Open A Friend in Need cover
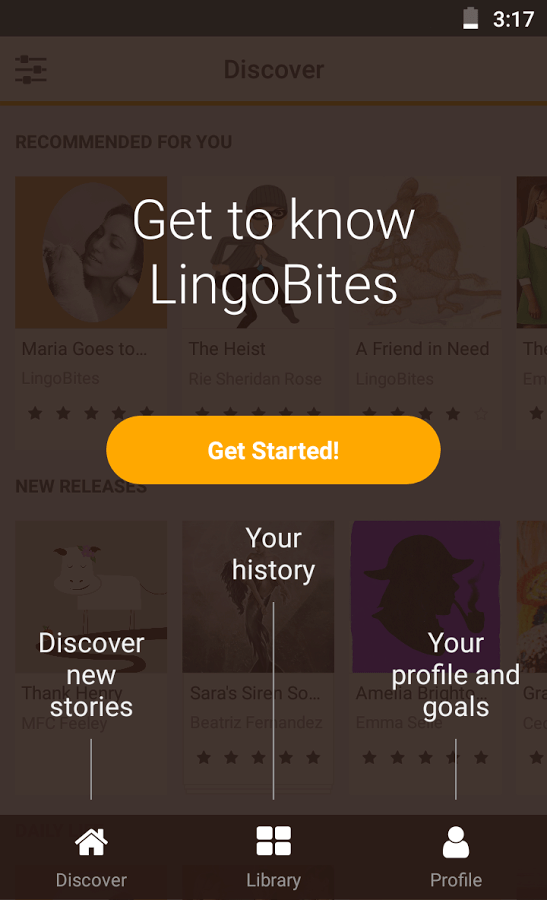 (425, 253)
